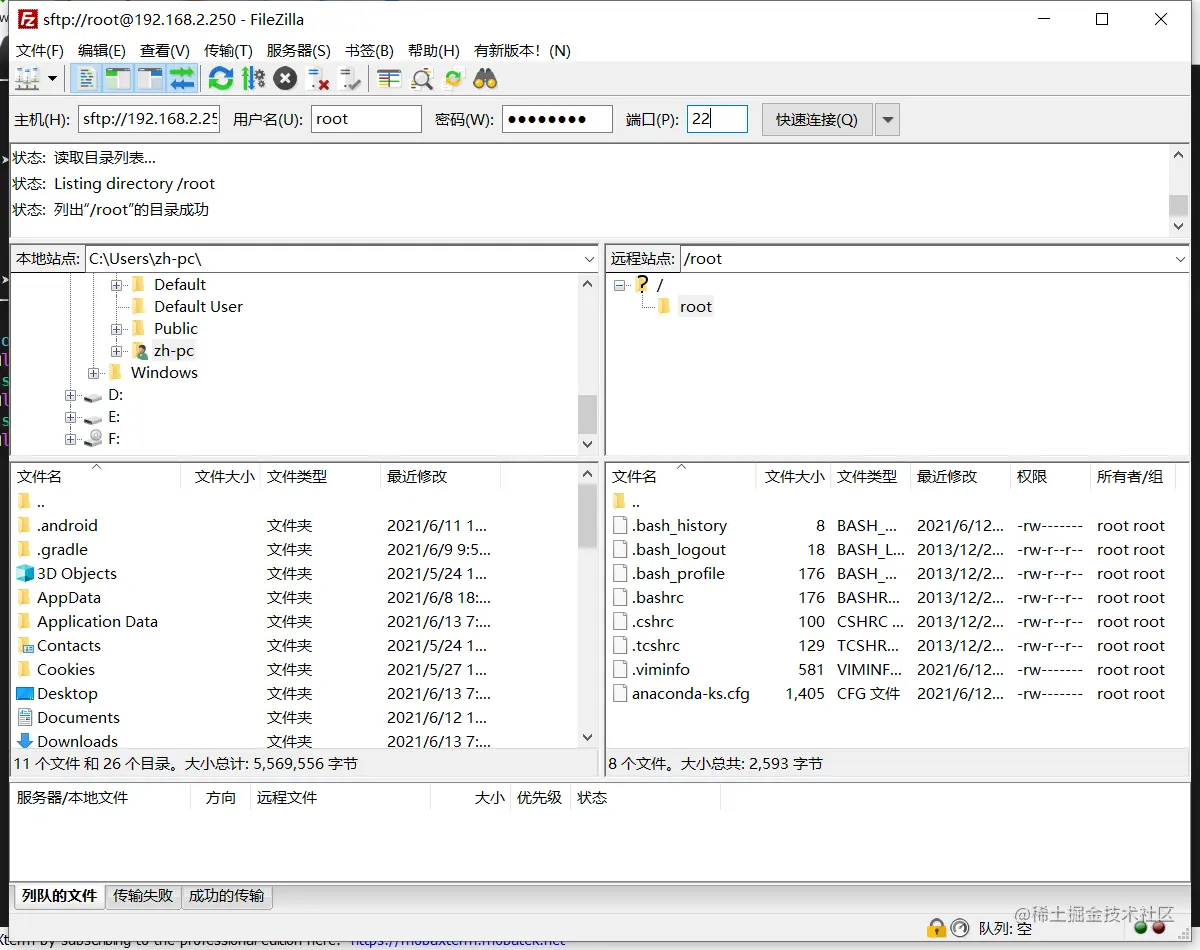
Task: Sort remote files by 所有者/组 column
Action: click(x=1133, y=477)
